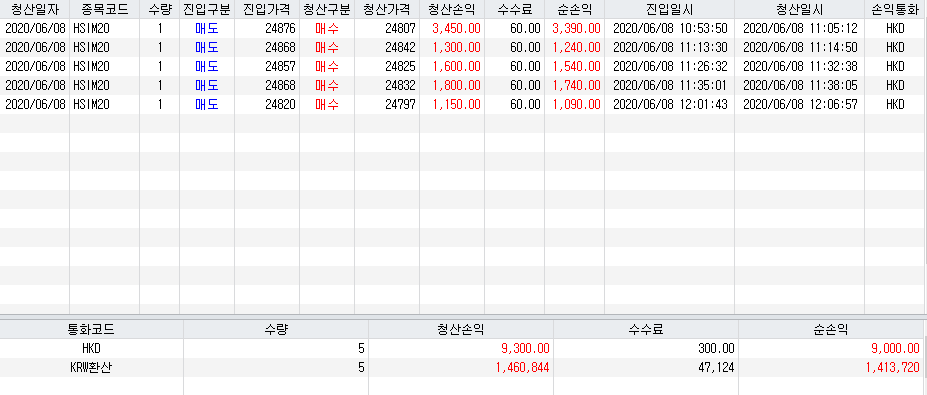Viewport: 927px width, 395px height.
Task: Click entry time 2020/06/08 11:13:30
Action: pyautogui.click(x=670, y=47)
